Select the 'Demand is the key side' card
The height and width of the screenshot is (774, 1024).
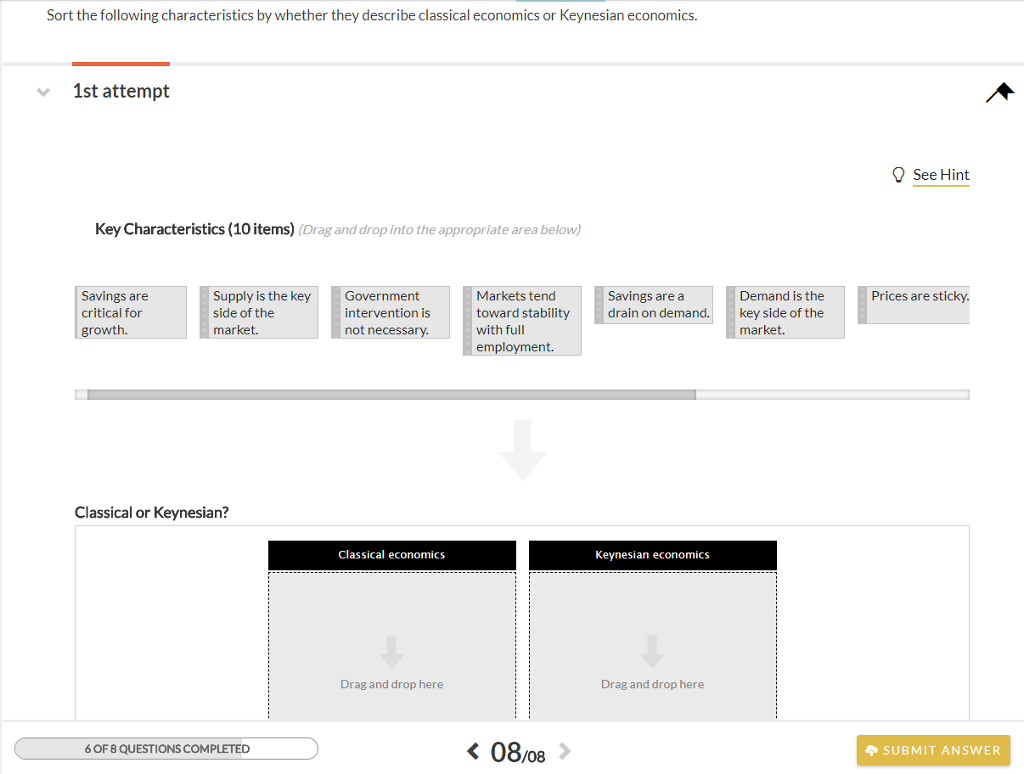(x=785, y=311)
